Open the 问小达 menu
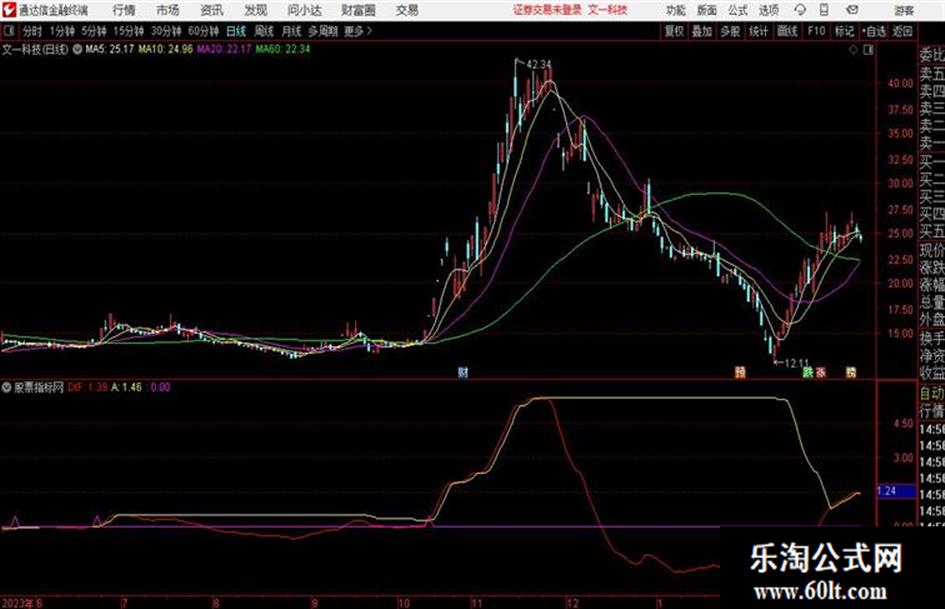 tap(304, 10)
